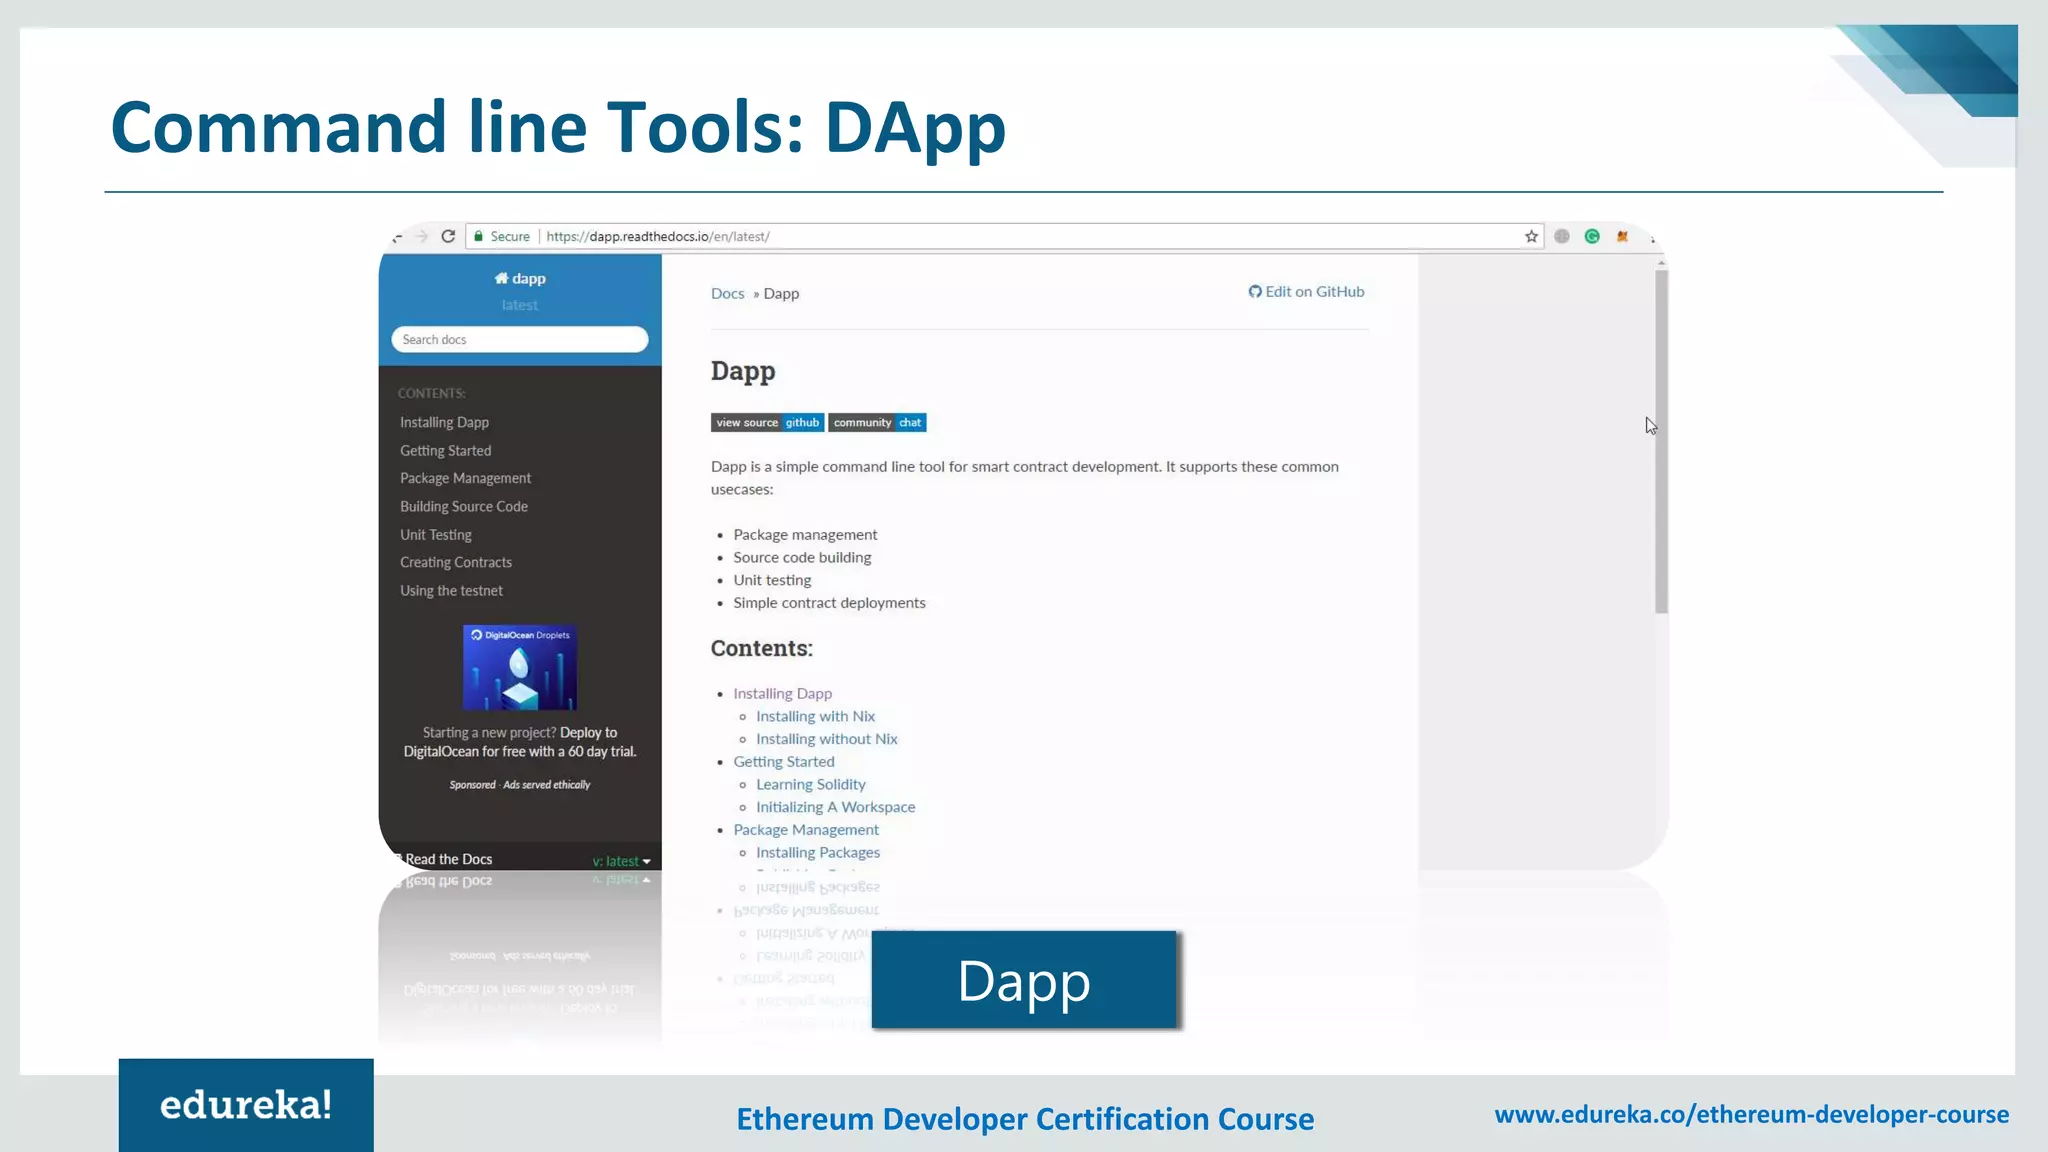Bookmark the page with the star icon
This screenshot has height=1152, width=2048.
[1531, 237]
